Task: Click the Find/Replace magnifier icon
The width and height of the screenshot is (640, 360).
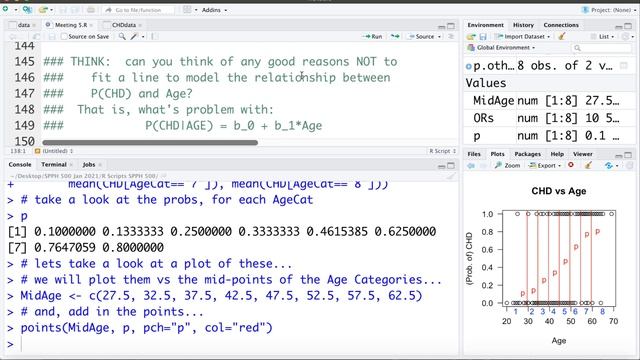Action: [x=122, y=36]
